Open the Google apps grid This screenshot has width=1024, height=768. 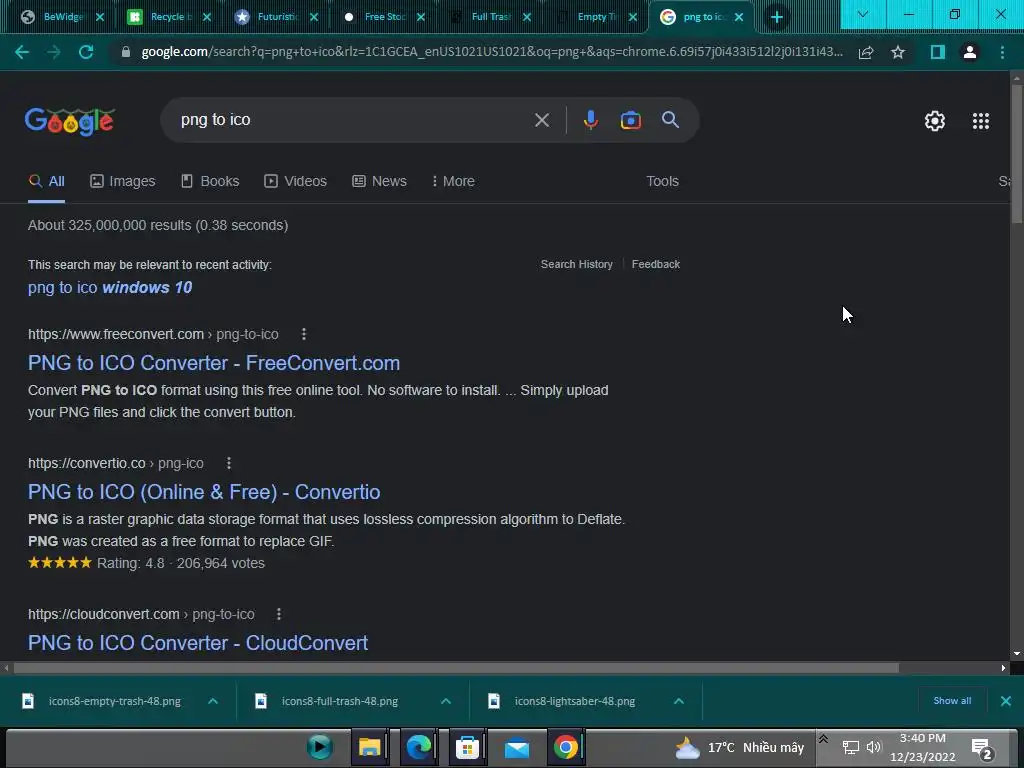click(x=981, y=121)
